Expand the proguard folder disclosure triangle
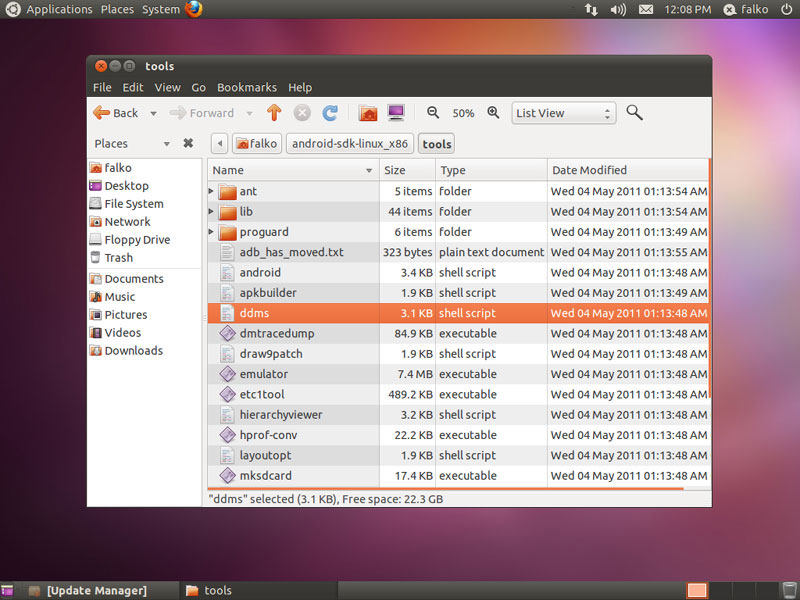 click(x=212, y=232)
